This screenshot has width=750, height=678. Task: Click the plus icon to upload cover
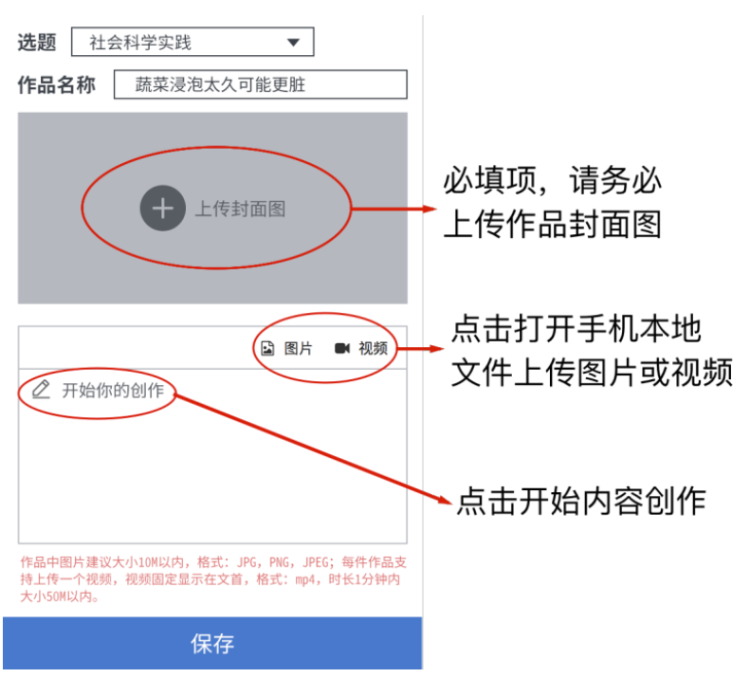(x=163, y=208)
